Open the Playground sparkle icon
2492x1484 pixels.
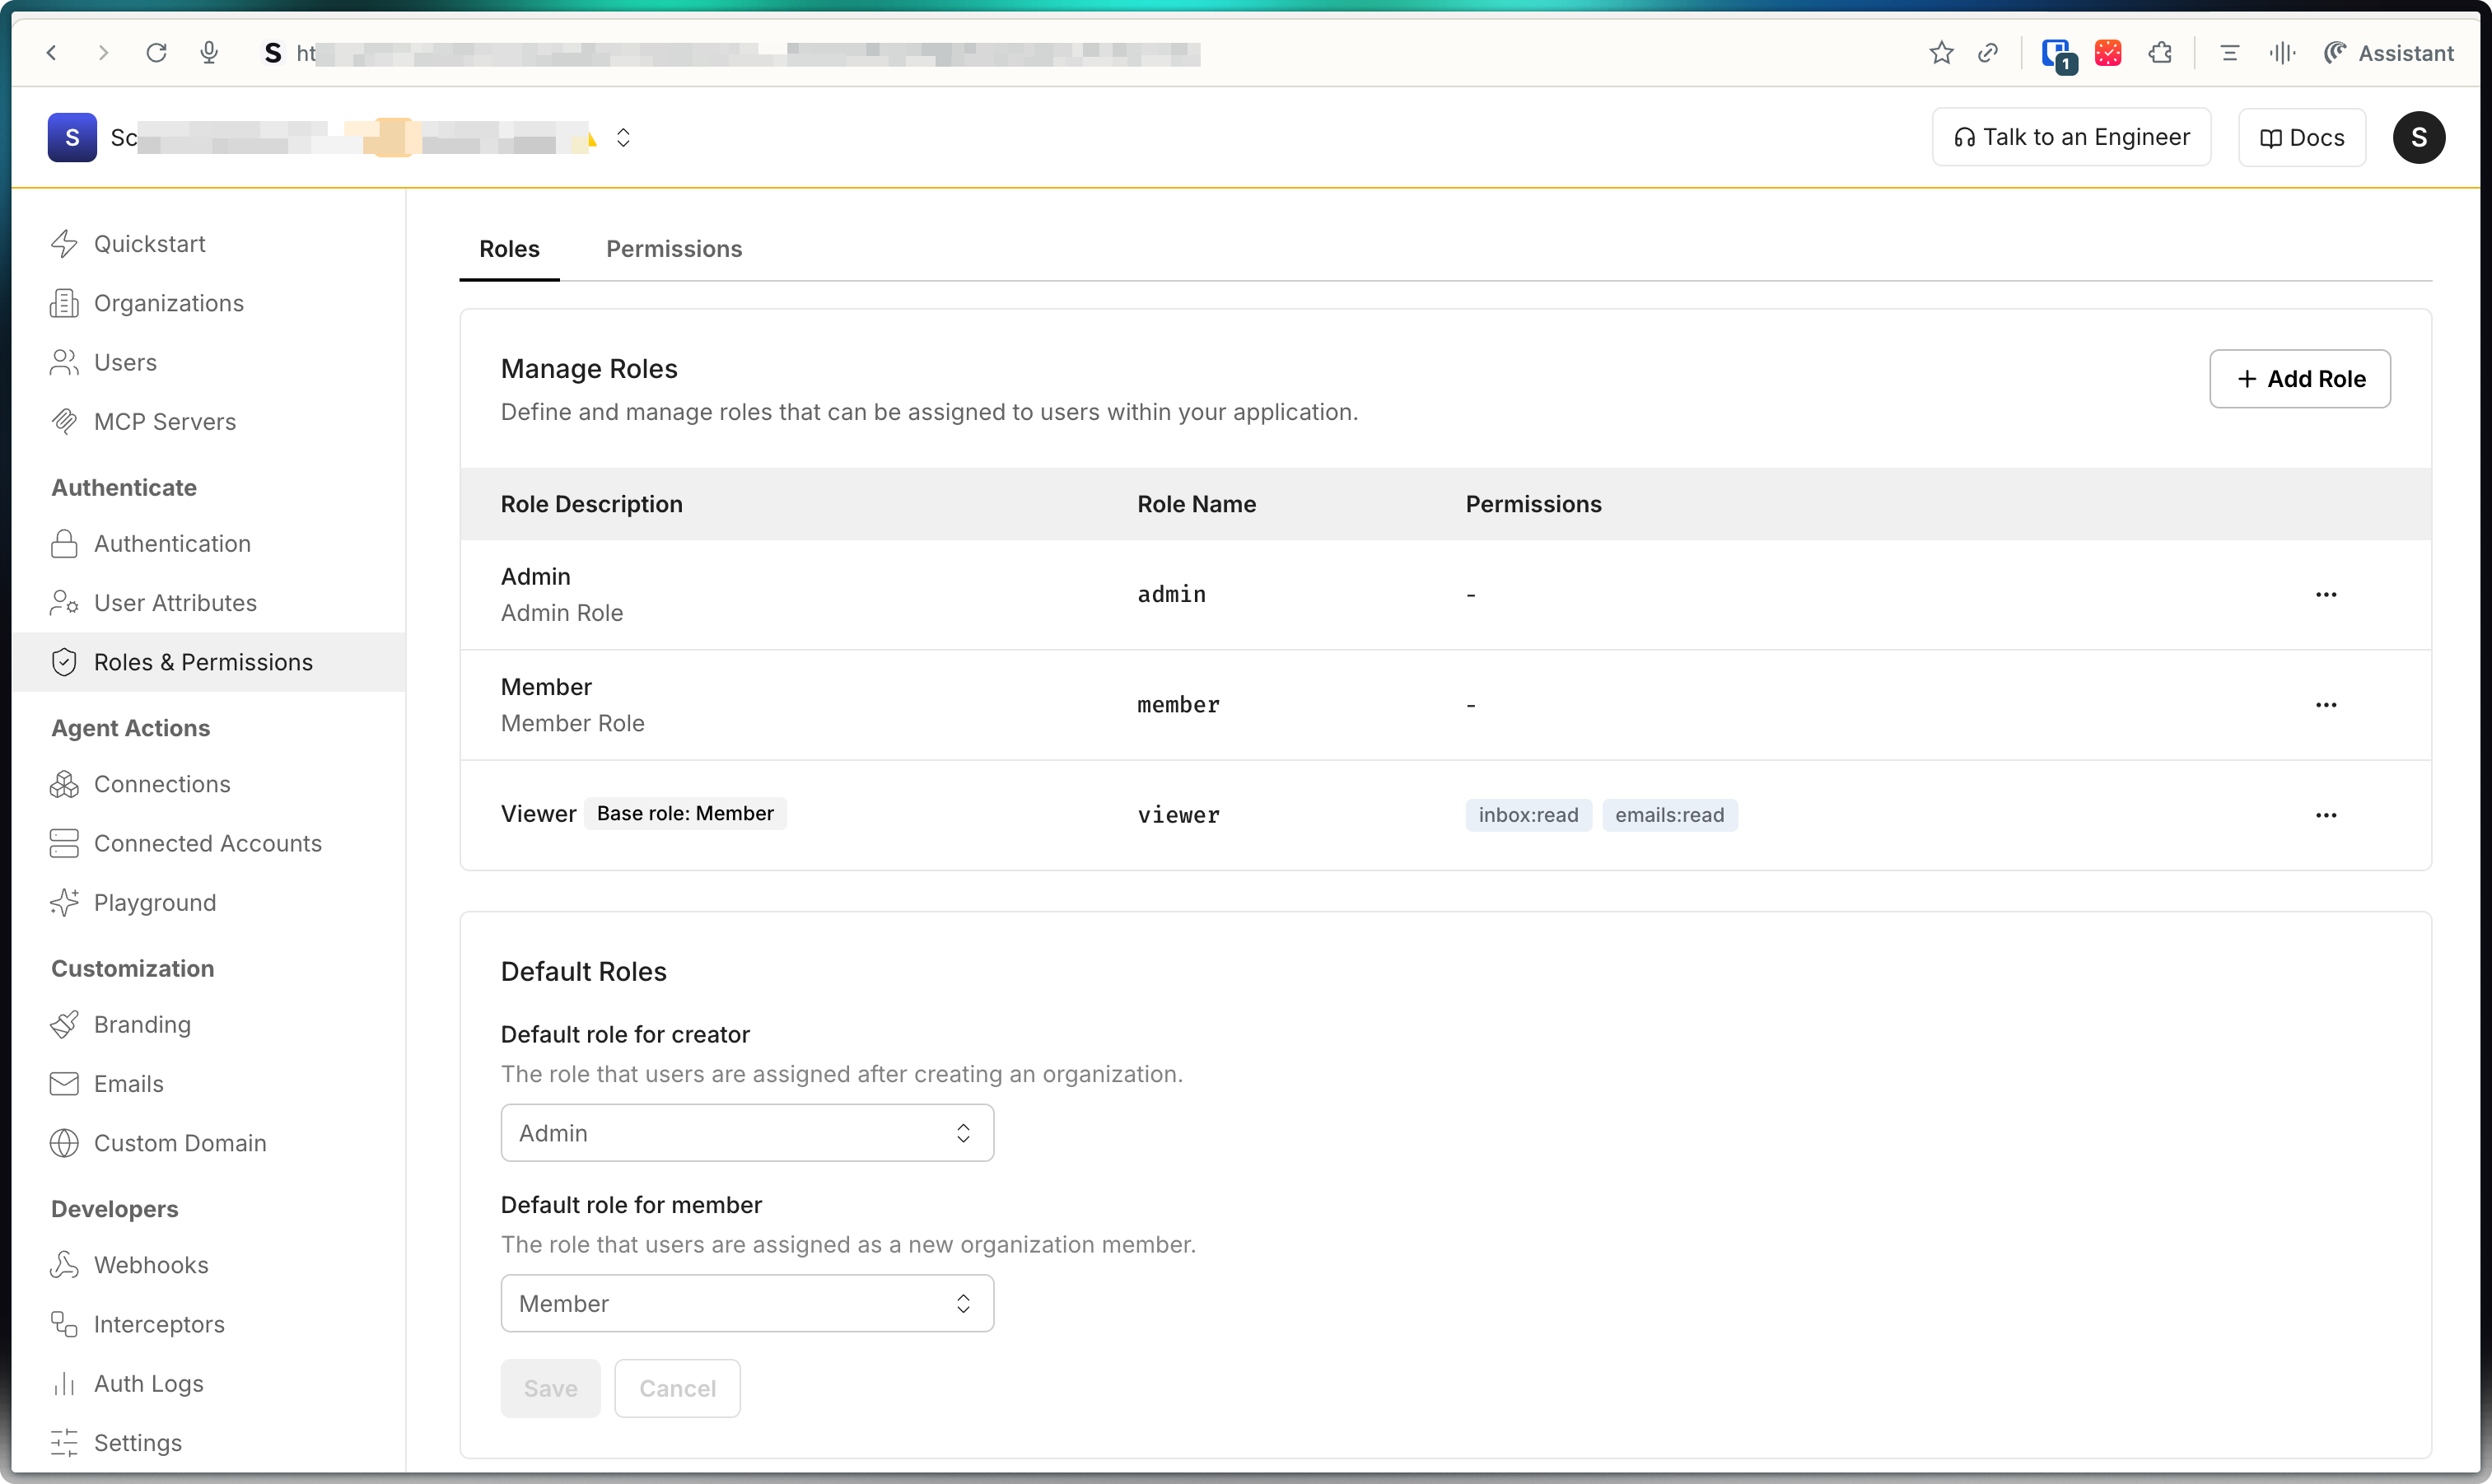(x=64, y=902)
